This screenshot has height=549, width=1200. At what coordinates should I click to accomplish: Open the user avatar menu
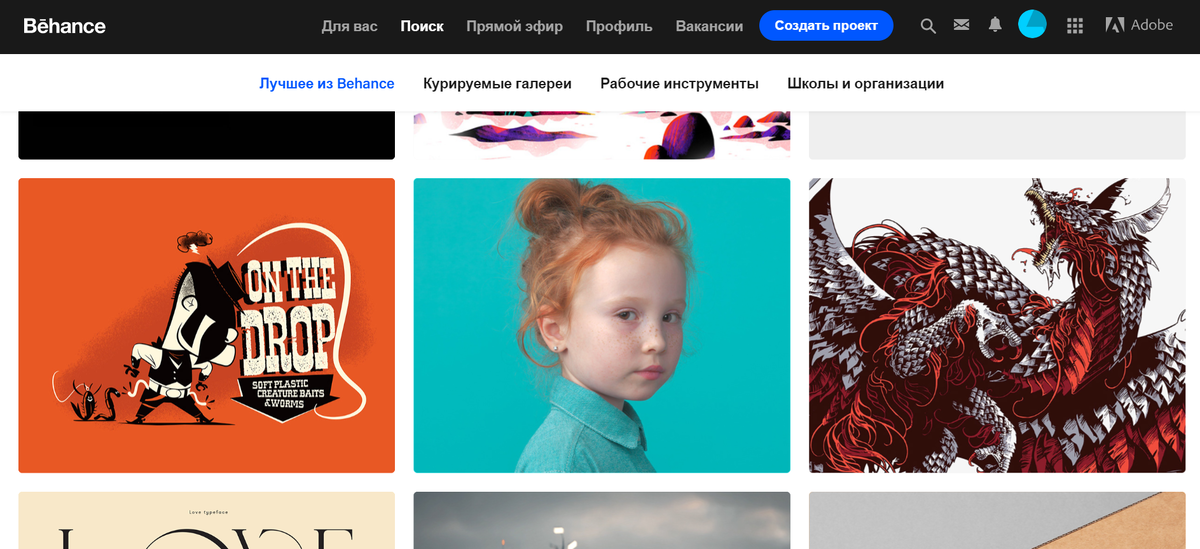[x=1032, y=25]
